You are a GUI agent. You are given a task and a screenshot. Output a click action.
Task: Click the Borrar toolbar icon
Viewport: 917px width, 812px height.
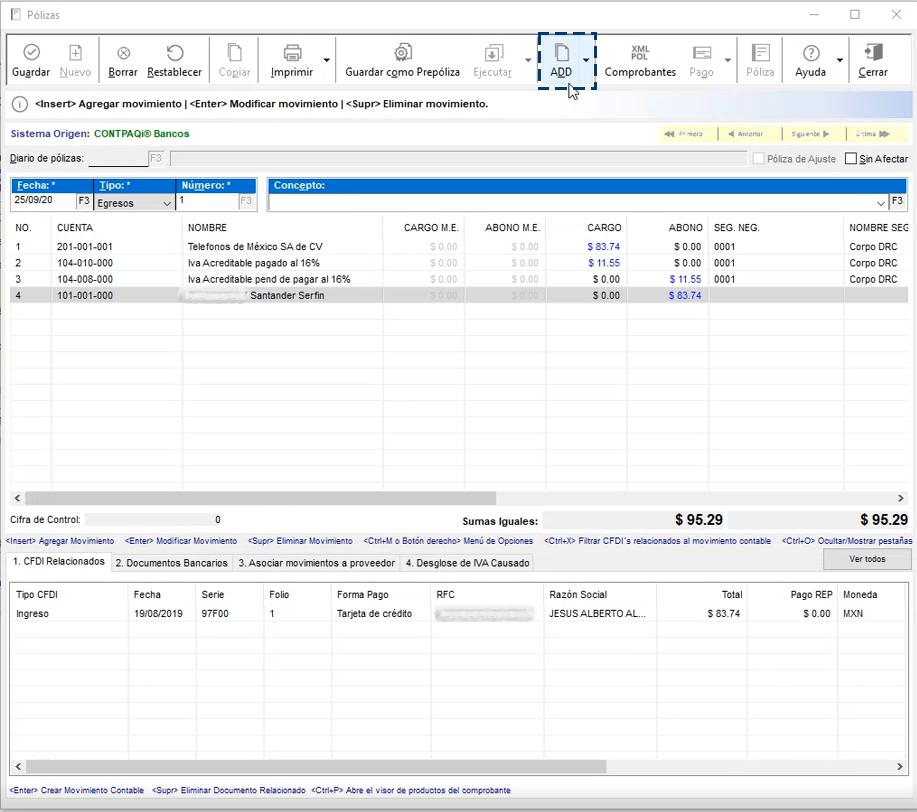pyautogui.click(x=123, y=54)
